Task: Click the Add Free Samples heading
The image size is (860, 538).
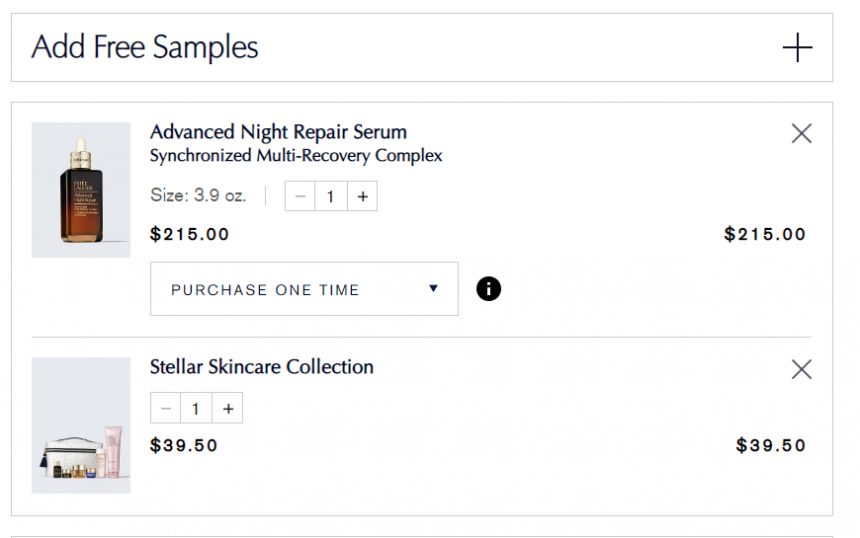Action: [145, 47]
